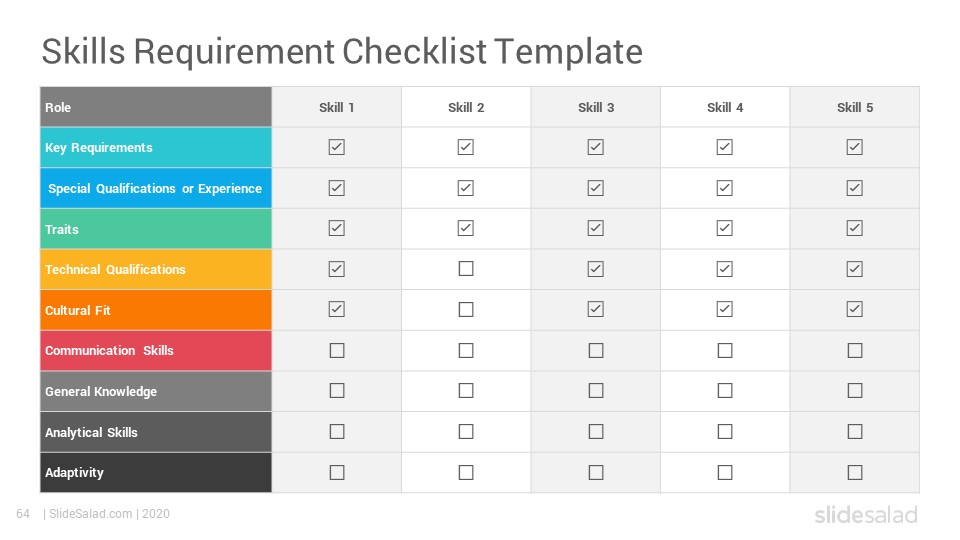The width and height of the screenshot is (960, 540).
Task: Tick Adaptivity checkbox under Skill 2
Action: (466, 473)
